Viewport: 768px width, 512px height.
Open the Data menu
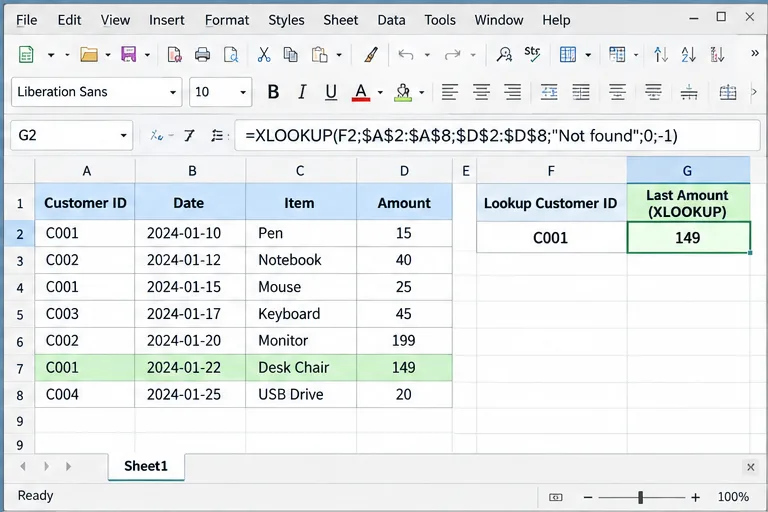(391, 20)
